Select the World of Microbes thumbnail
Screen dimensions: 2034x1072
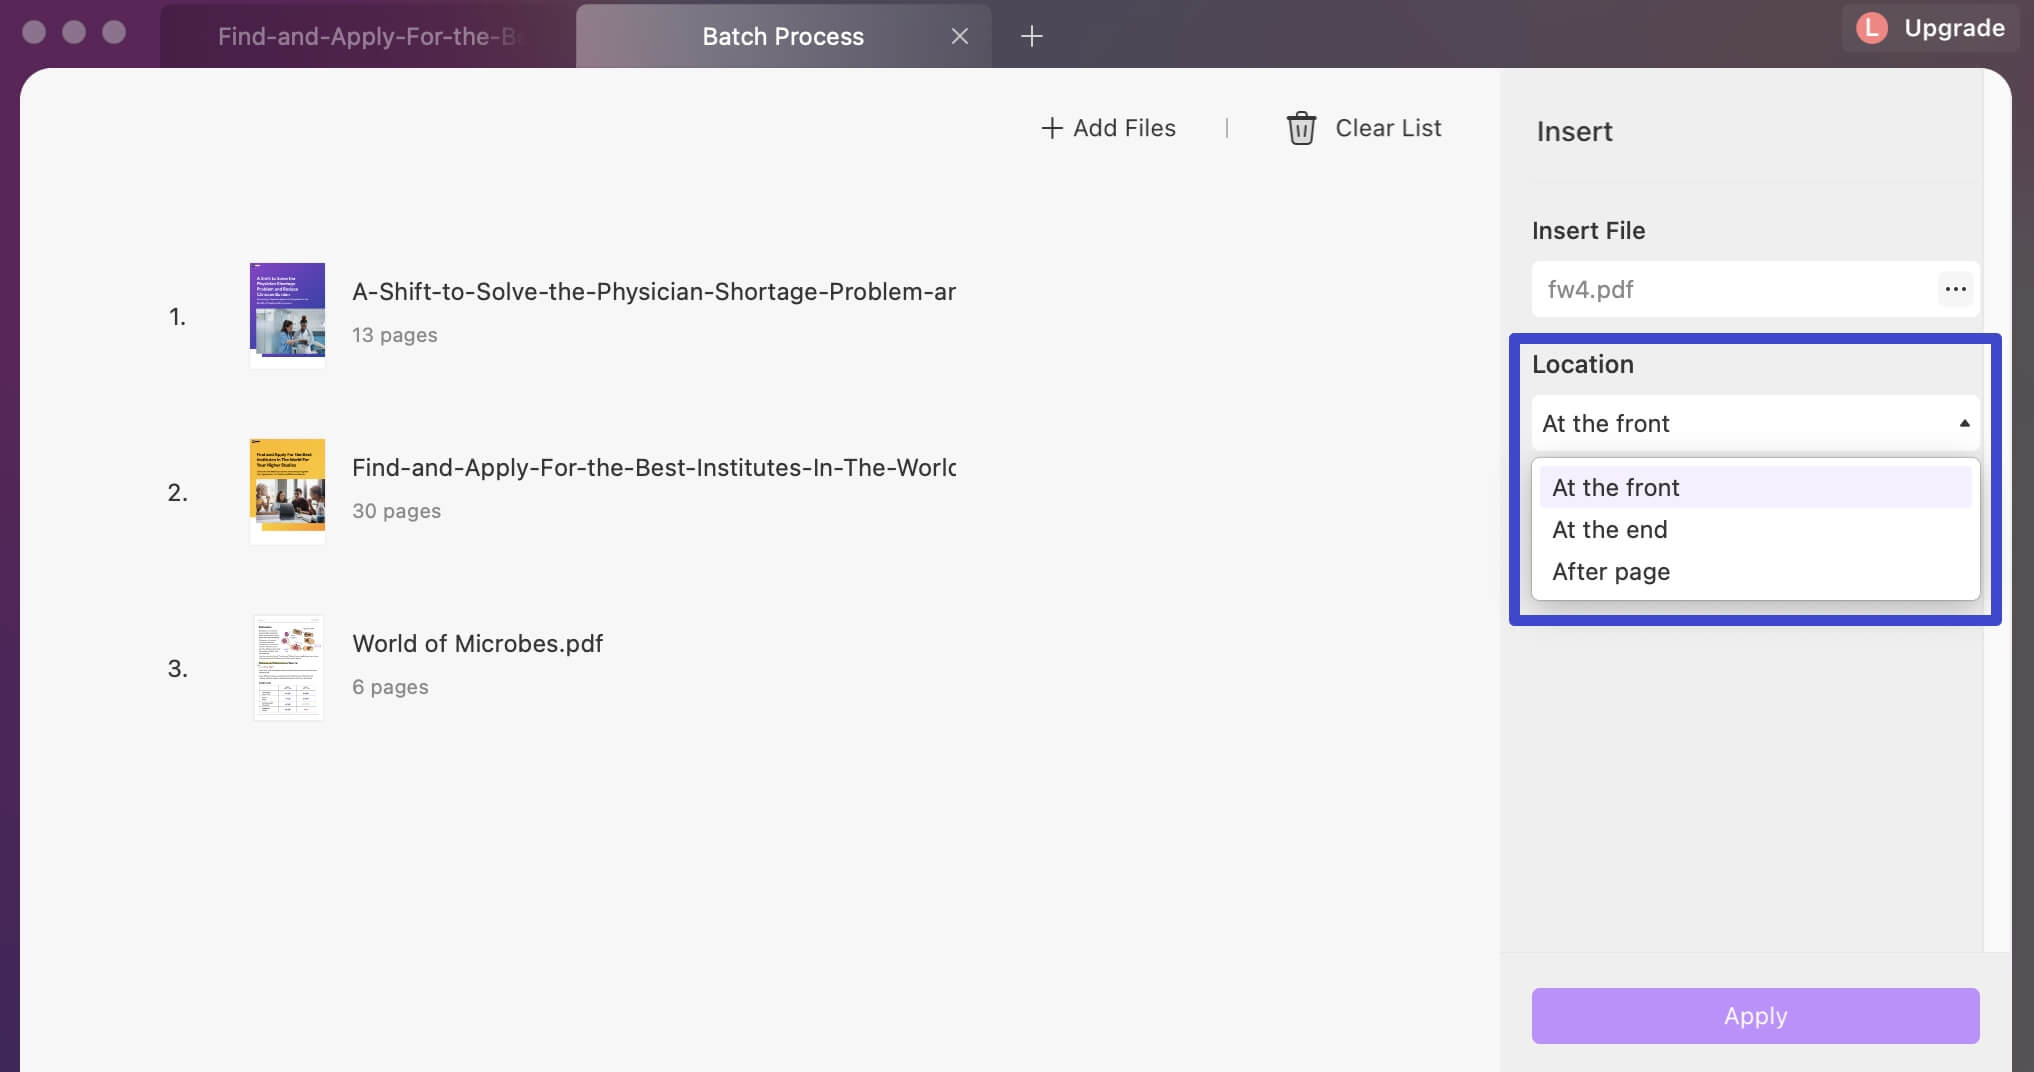(288, 667)
